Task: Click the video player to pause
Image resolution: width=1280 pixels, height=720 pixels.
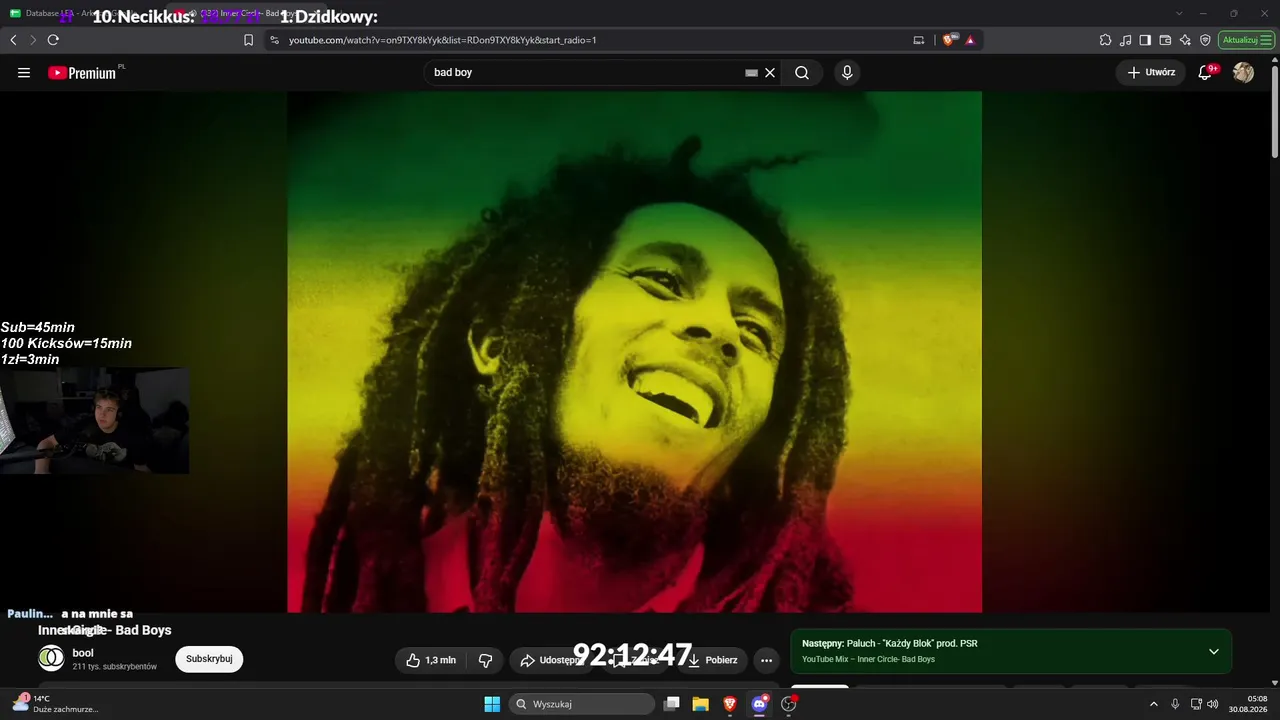Action: (634, 351)
